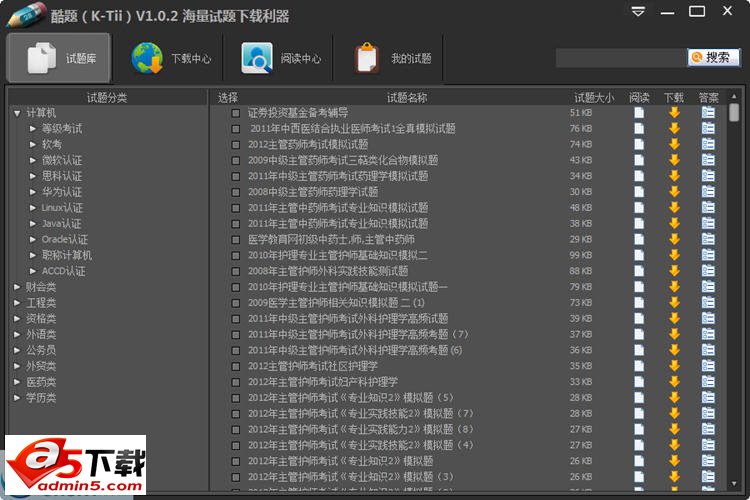Read the 2009中级主管药师三萜类化合物模拟题

[639, 160]
